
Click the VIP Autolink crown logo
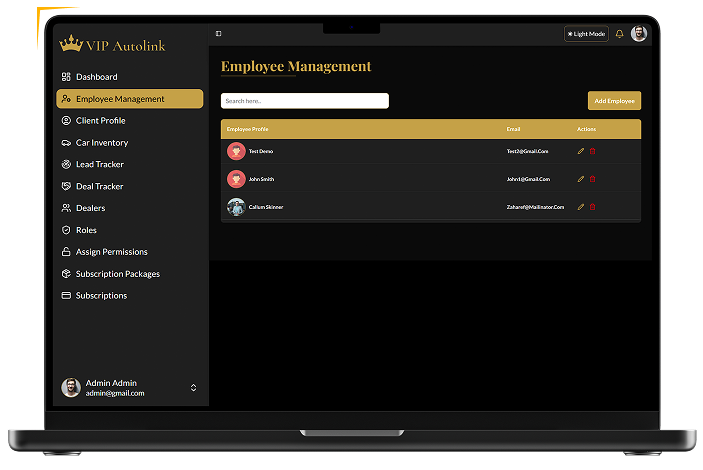point(71,44)
